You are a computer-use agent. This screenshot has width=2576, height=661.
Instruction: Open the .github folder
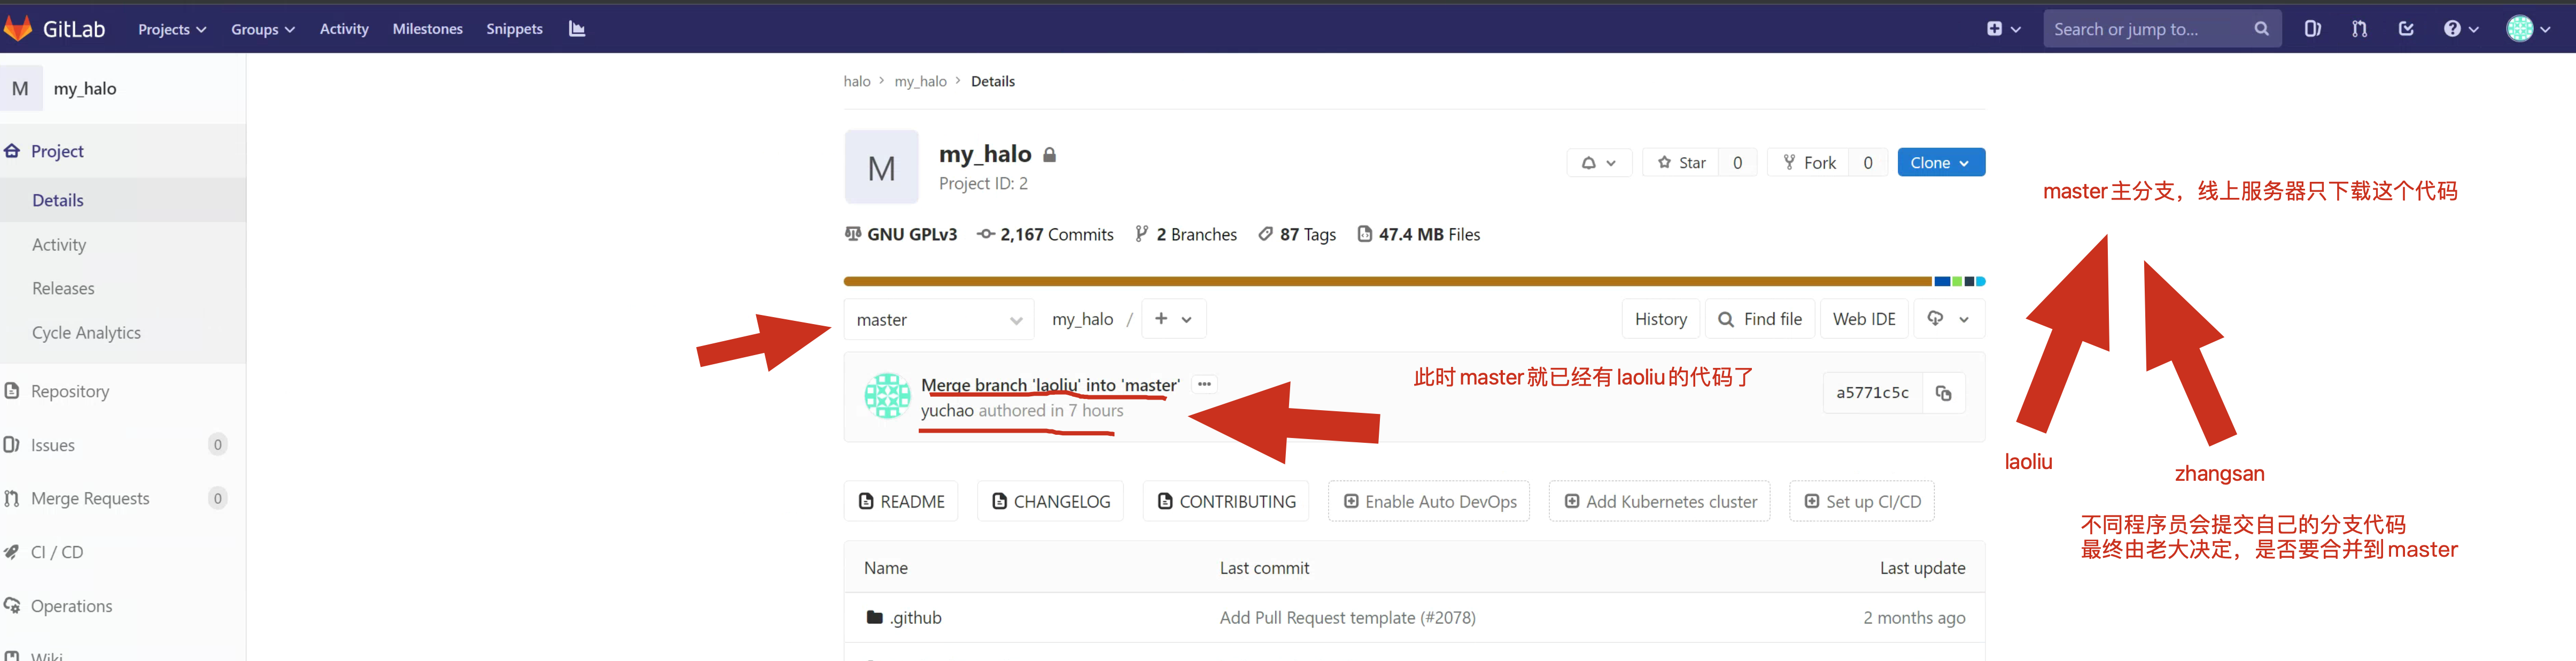tap(915, 618)
